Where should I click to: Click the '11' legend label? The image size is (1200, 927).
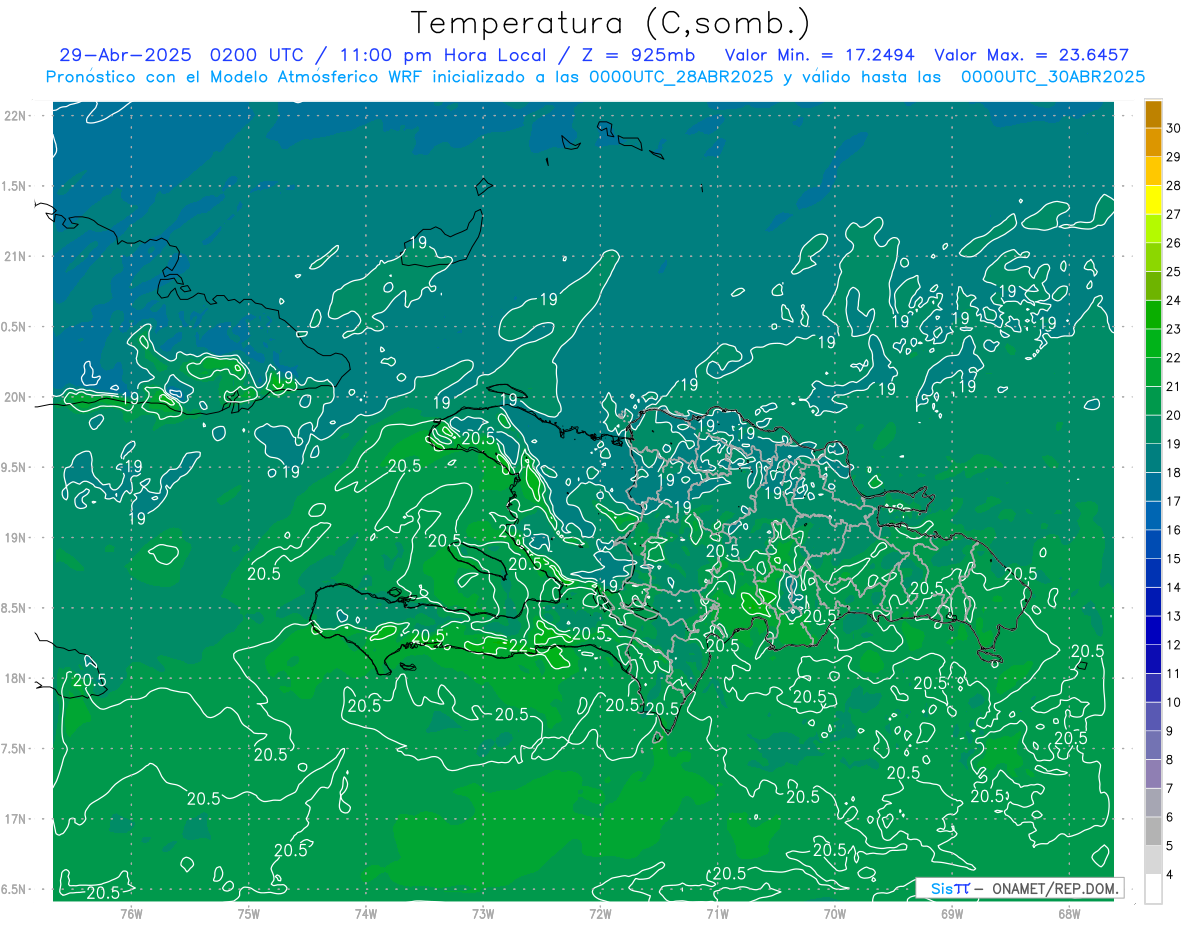coord(1175,674)
